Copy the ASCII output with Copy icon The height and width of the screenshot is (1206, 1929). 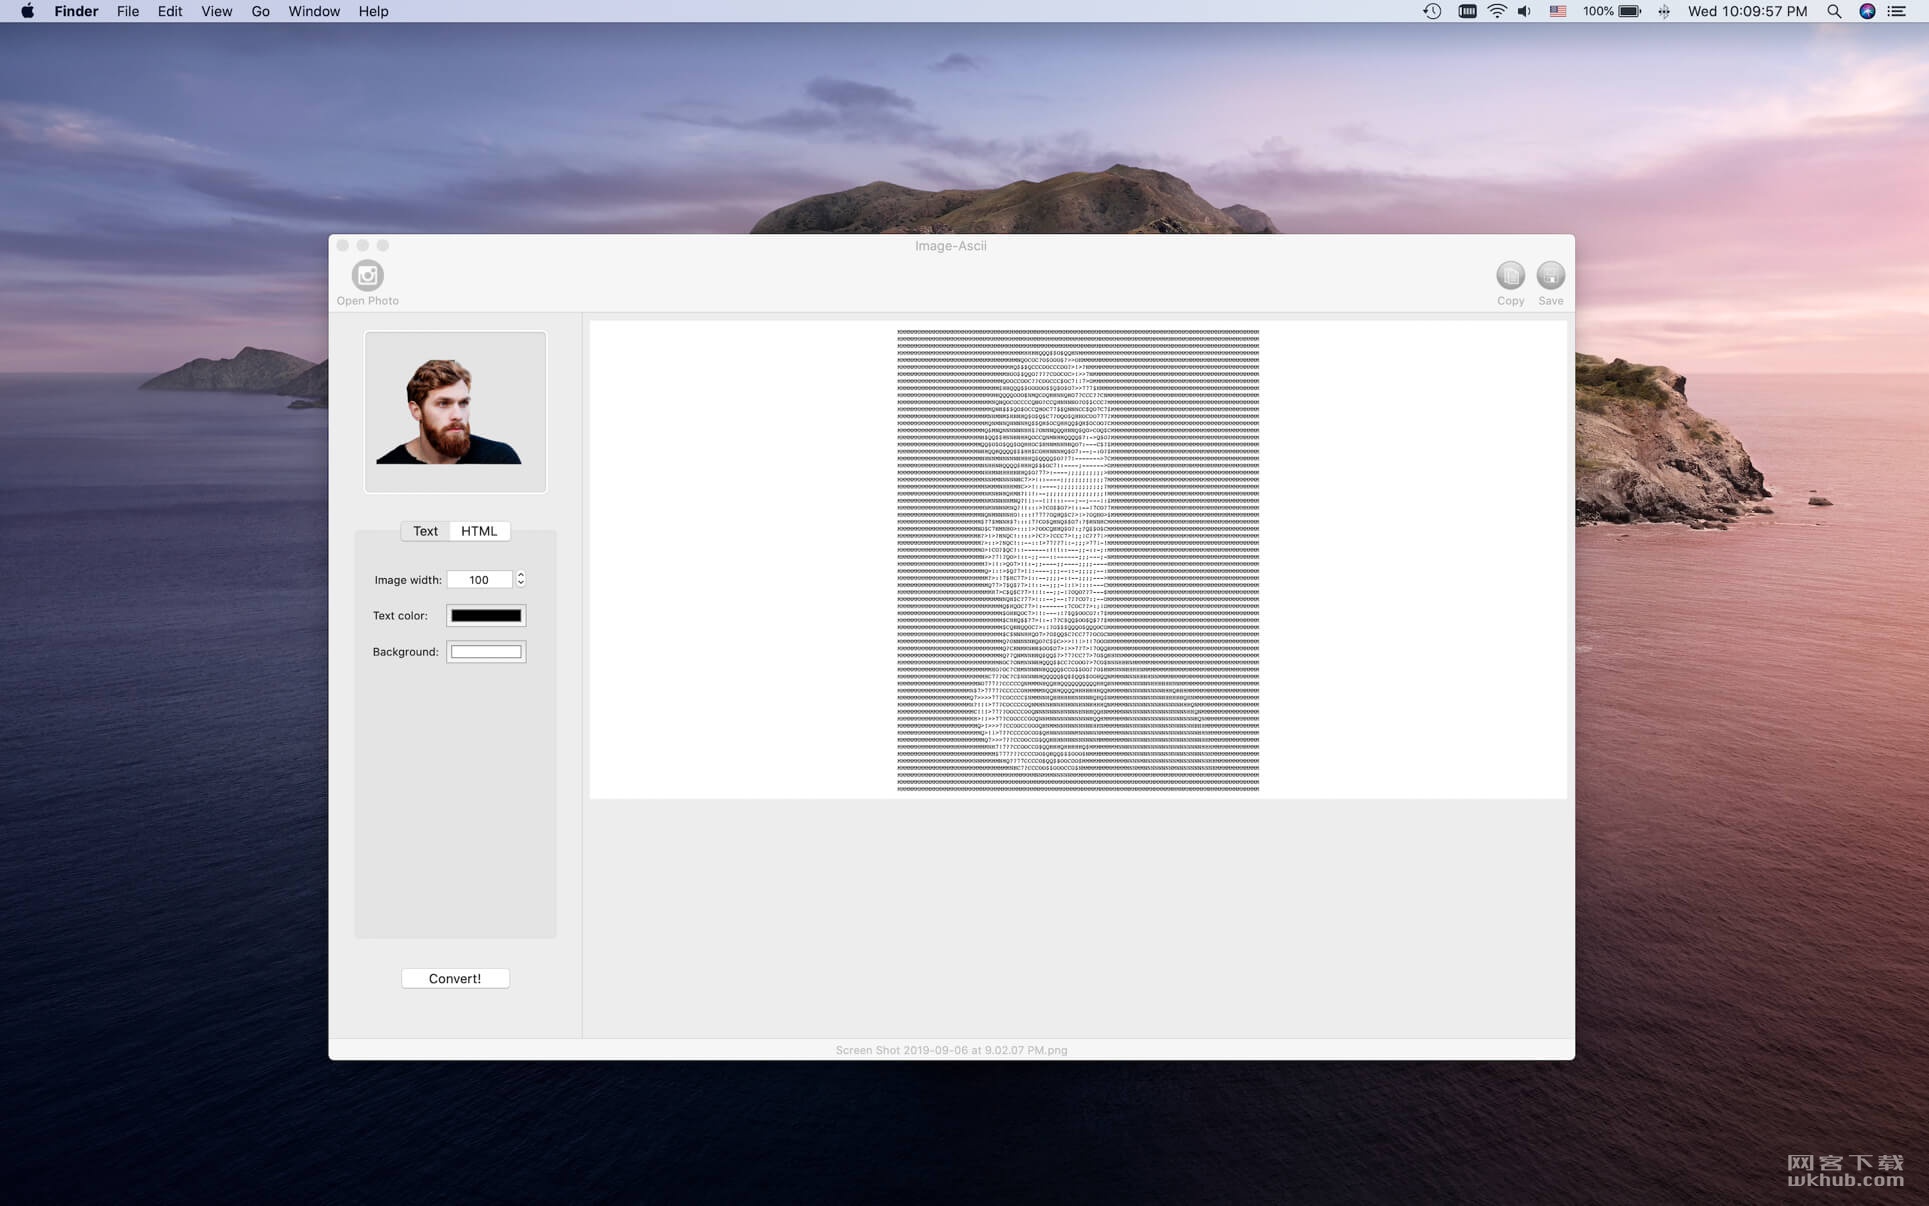pos(1510,275)
